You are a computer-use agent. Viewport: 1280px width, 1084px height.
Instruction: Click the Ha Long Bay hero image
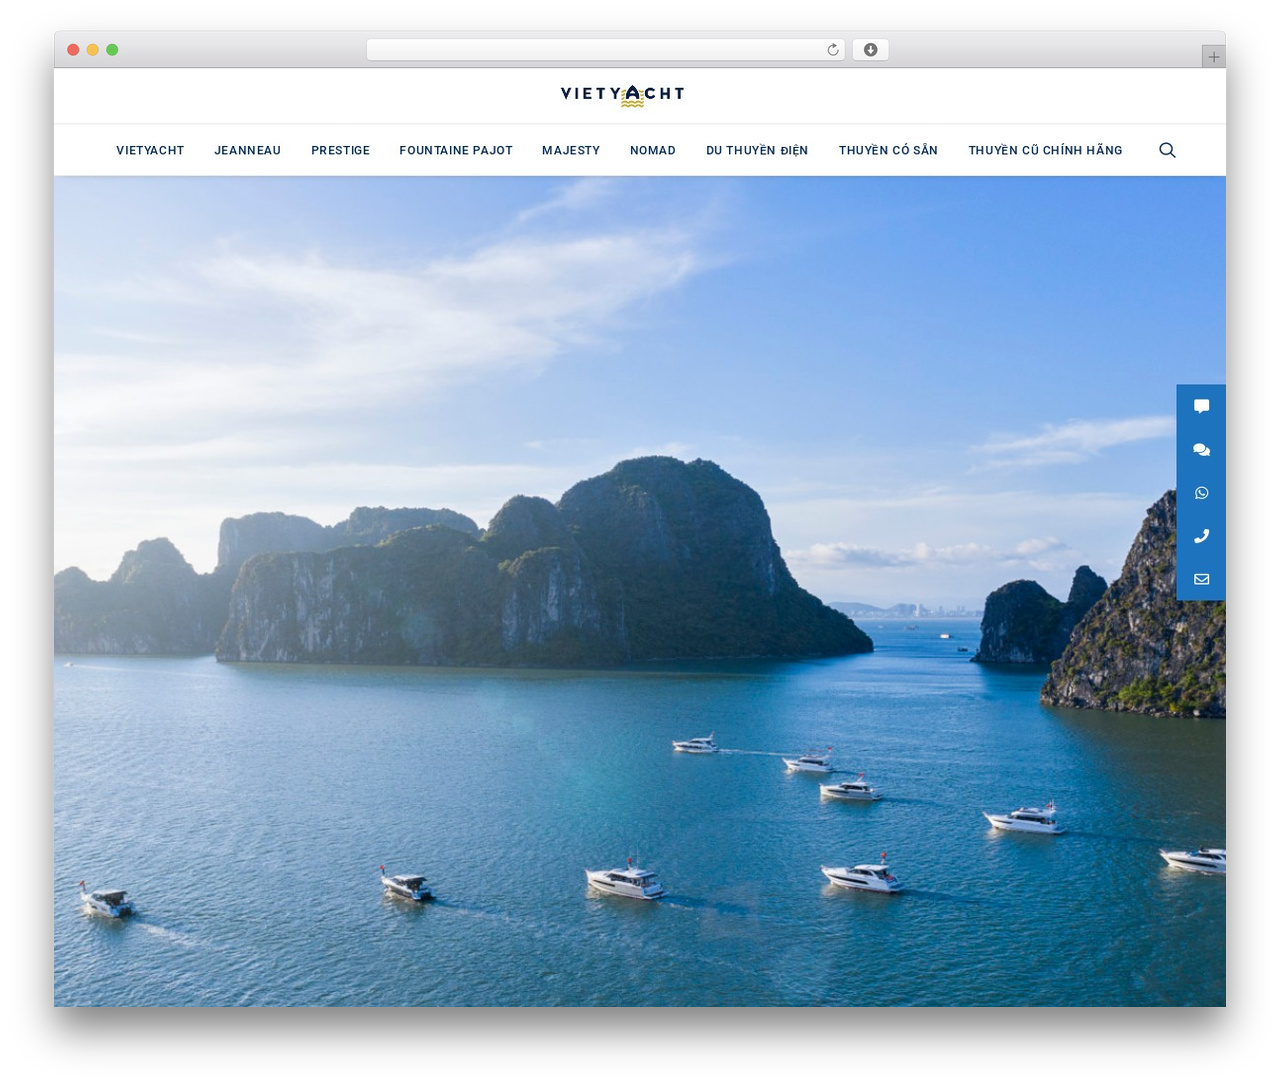[x=640, y=591]
